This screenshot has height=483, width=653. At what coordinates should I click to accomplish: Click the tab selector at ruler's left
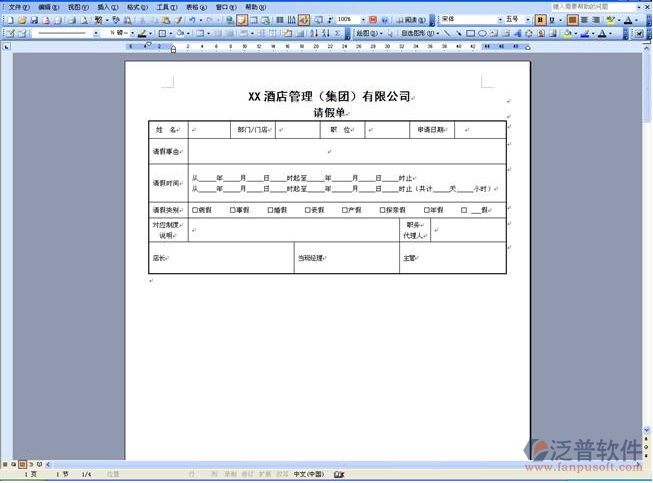(x=6, y=47)
